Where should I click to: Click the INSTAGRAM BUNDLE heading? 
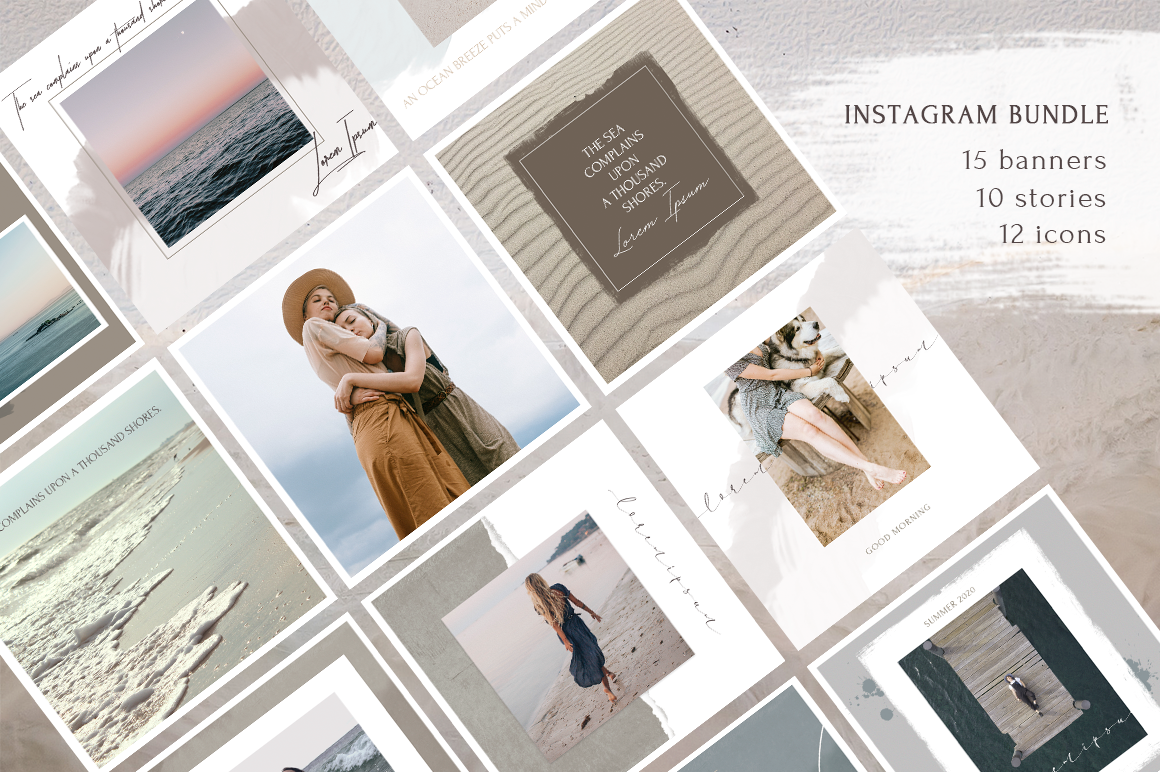[976, 115]
